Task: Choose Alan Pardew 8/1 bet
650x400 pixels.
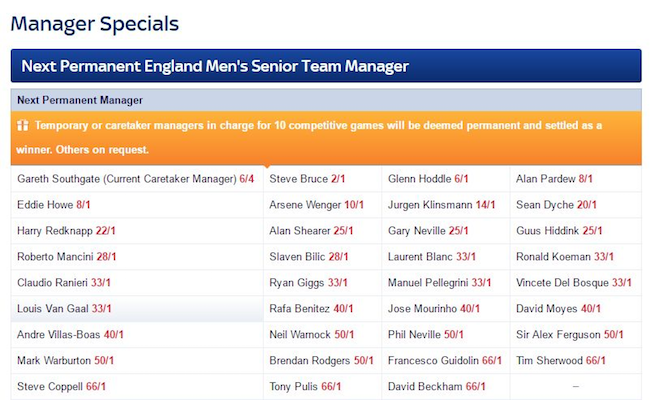Action: 576,179
